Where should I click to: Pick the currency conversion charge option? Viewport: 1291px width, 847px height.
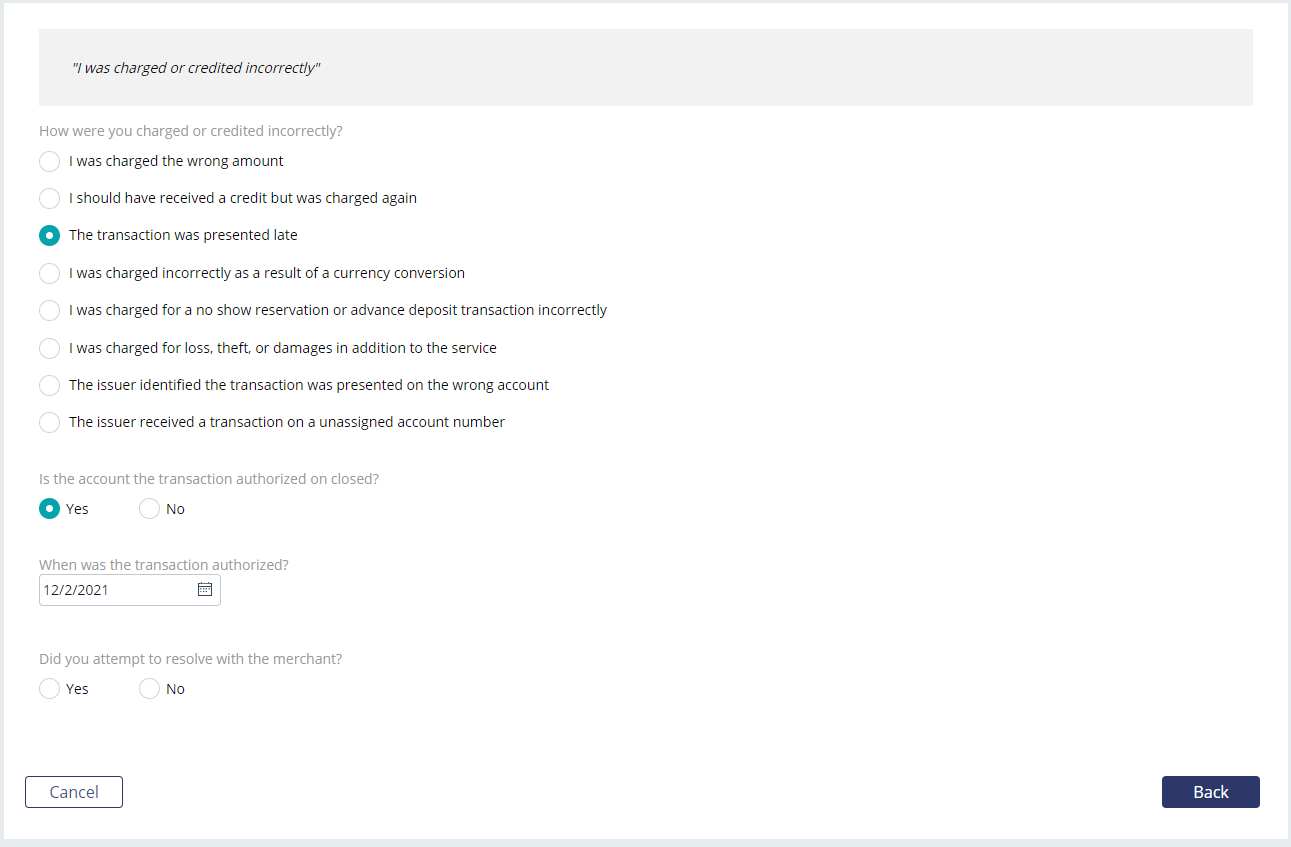tap(49, 274)
